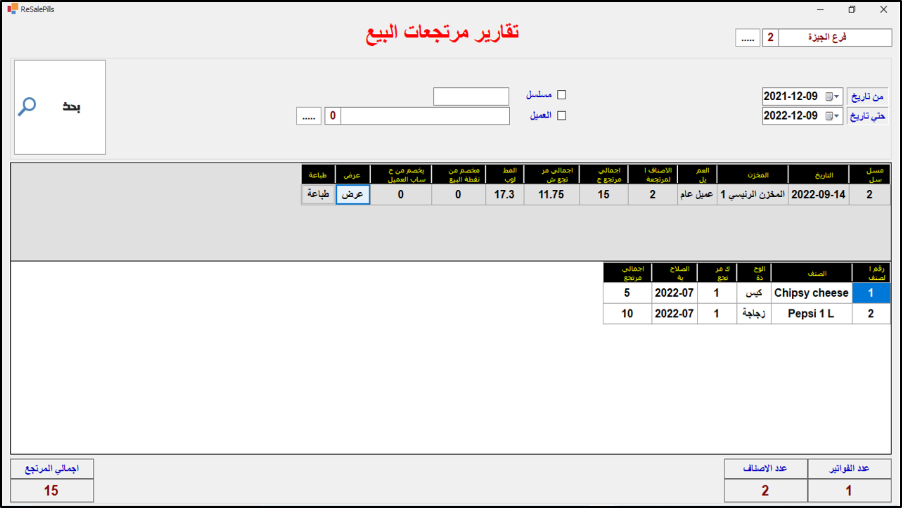Open calendar icon in the from-date picker
The image size is (902, 508).
tap(828, 96)
